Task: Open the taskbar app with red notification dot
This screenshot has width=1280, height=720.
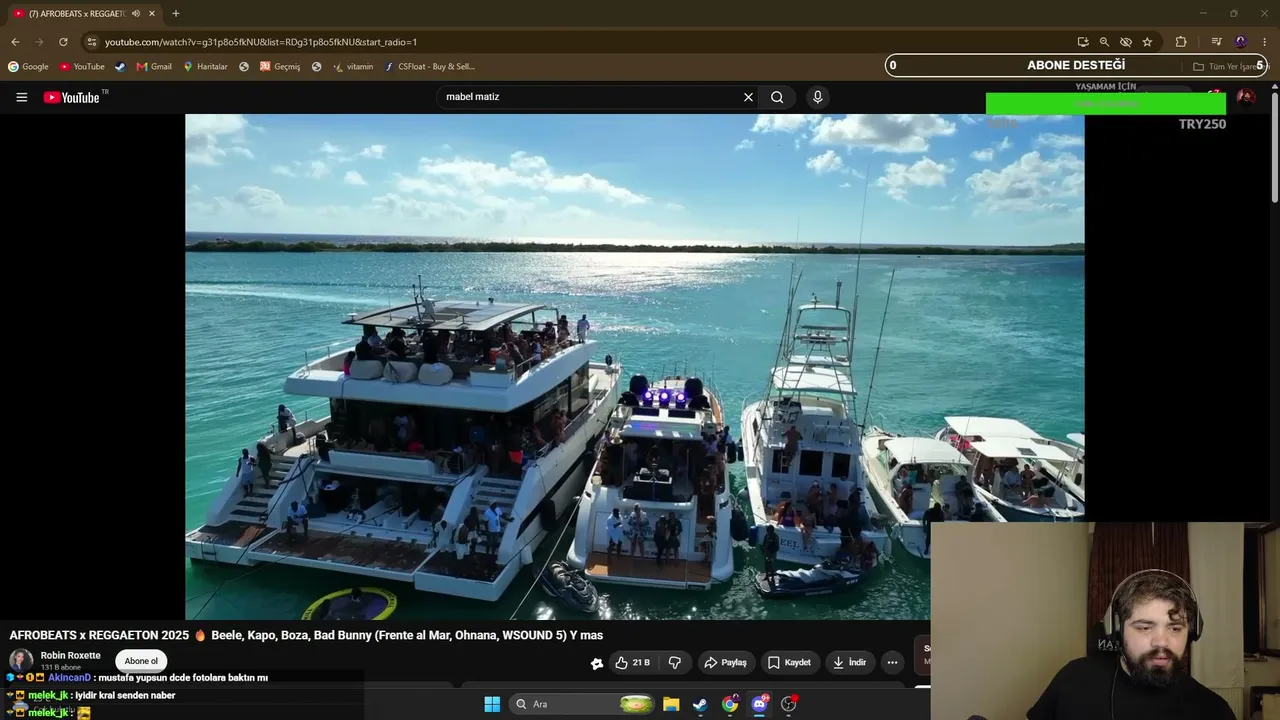Action: tap(789, 704)
